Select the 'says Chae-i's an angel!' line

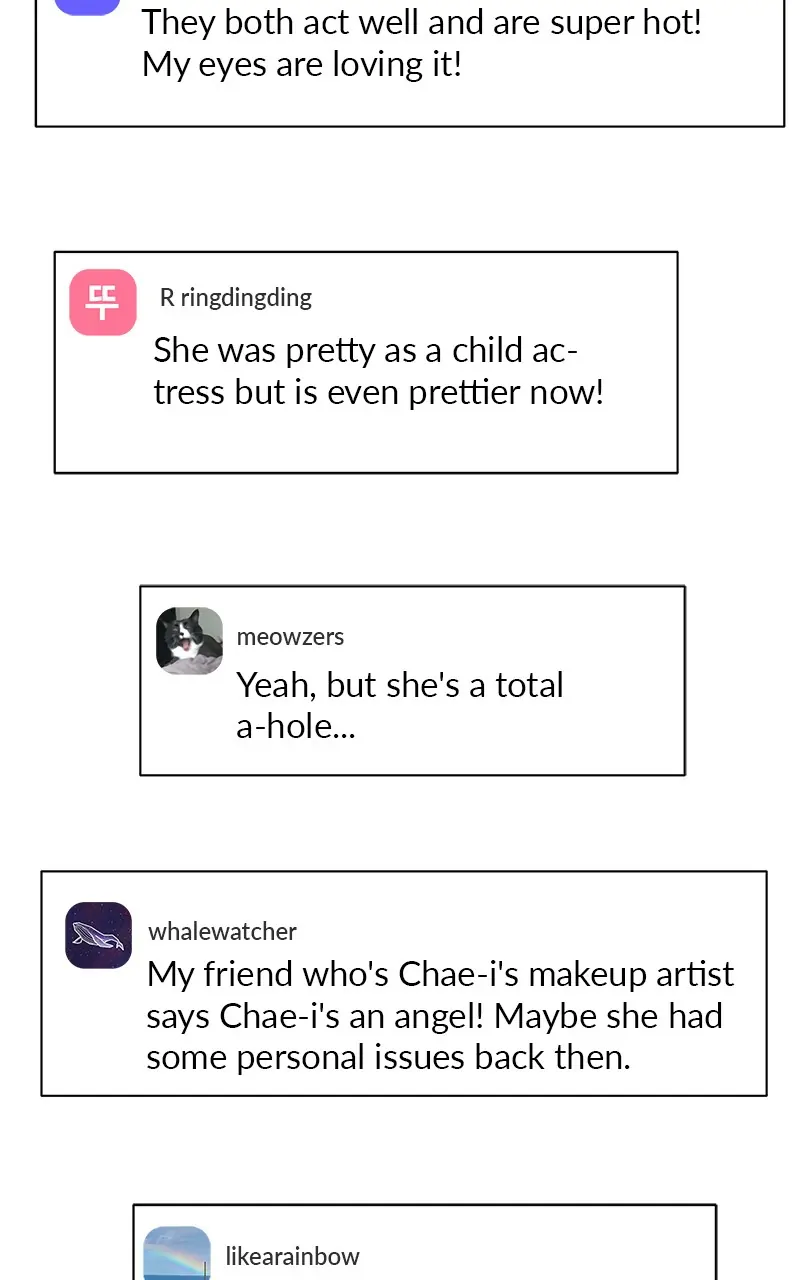[x=434, y=1015]
